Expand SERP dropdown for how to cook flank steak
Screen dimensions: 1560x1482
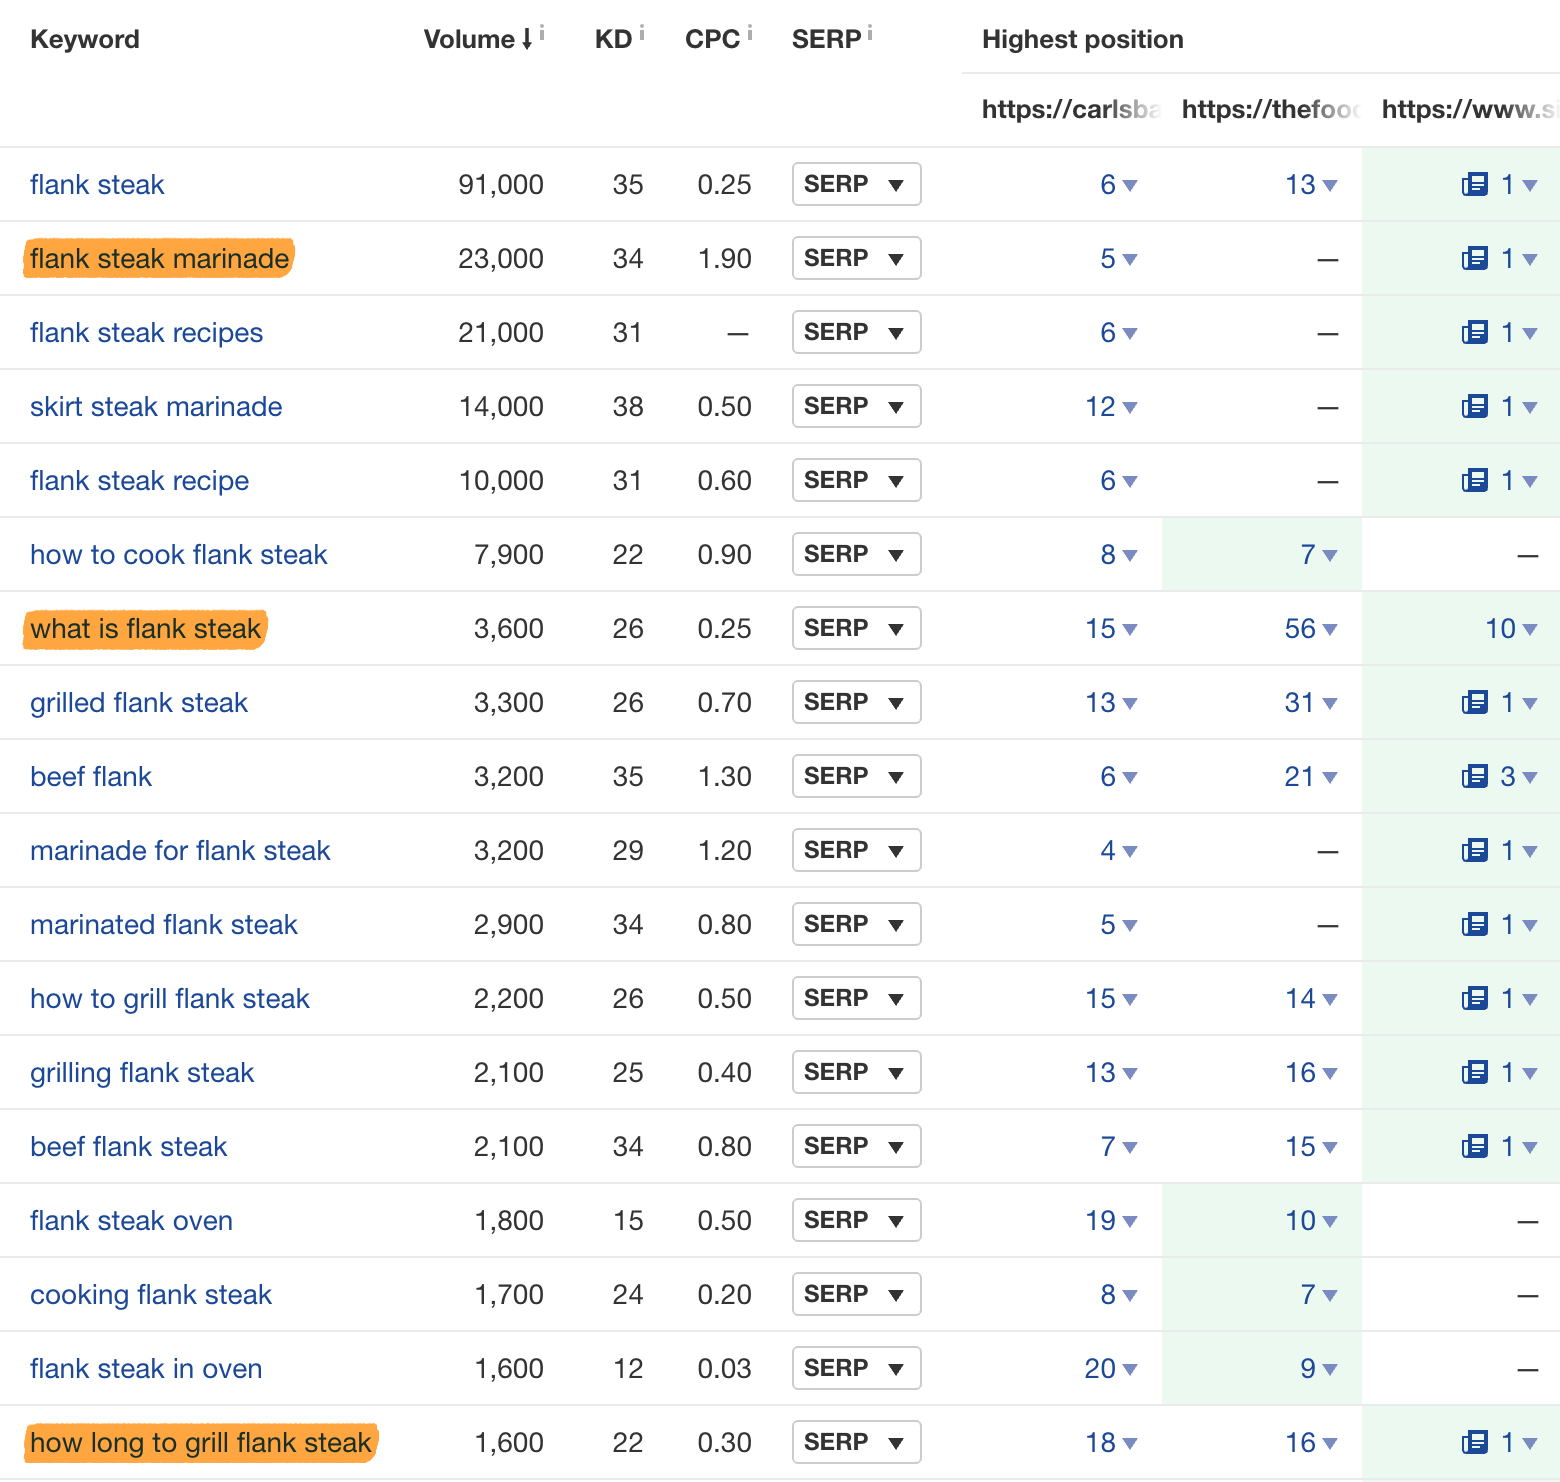point(855,554)
